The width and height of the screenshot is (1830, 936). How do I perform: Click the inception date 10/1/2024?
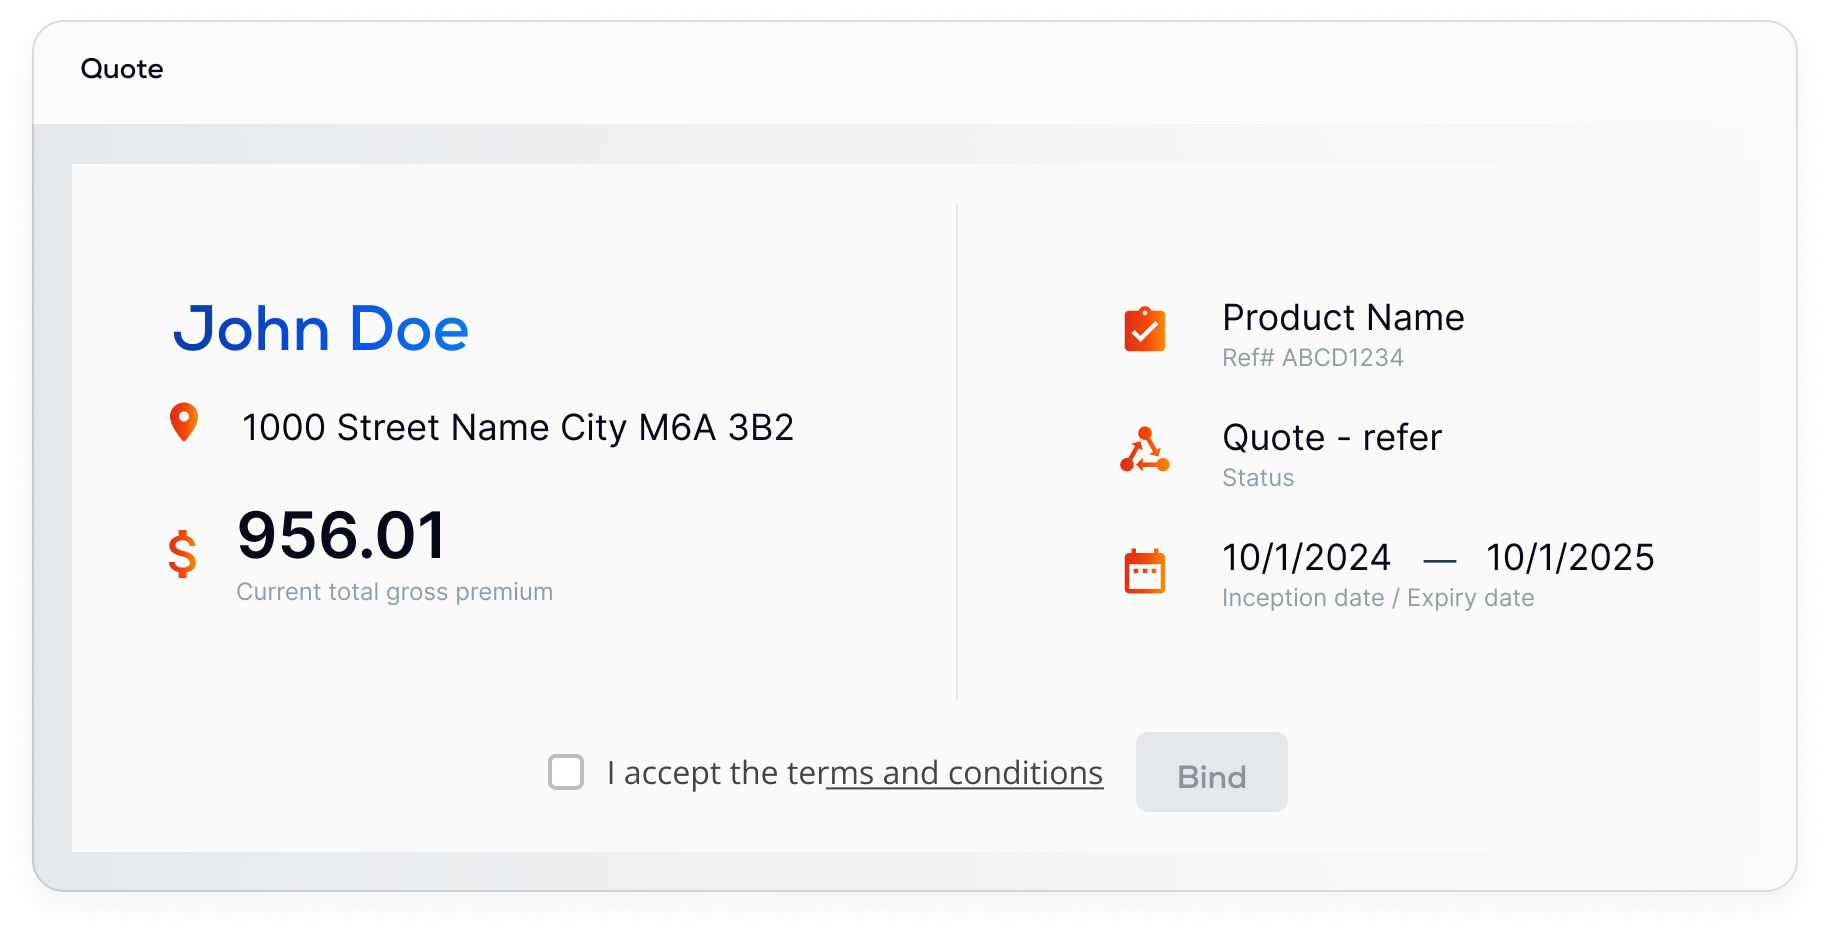(x=1306, y=558)
